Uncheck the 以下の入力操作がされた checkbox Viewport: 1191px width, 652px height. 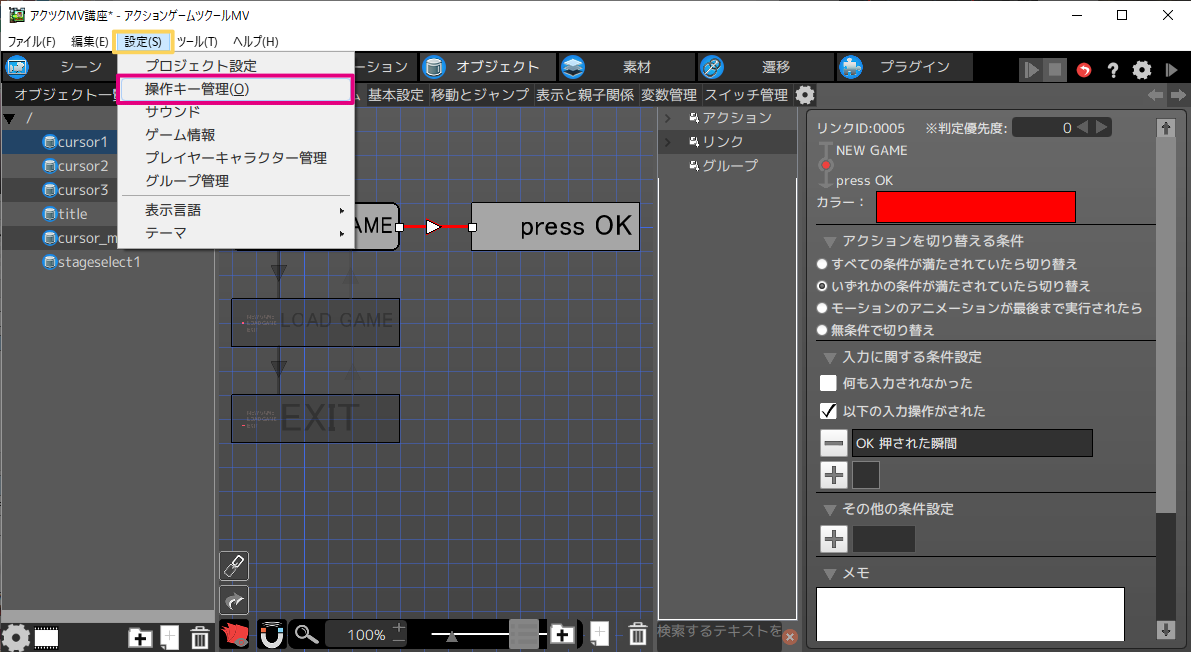(x=828, y=411)
